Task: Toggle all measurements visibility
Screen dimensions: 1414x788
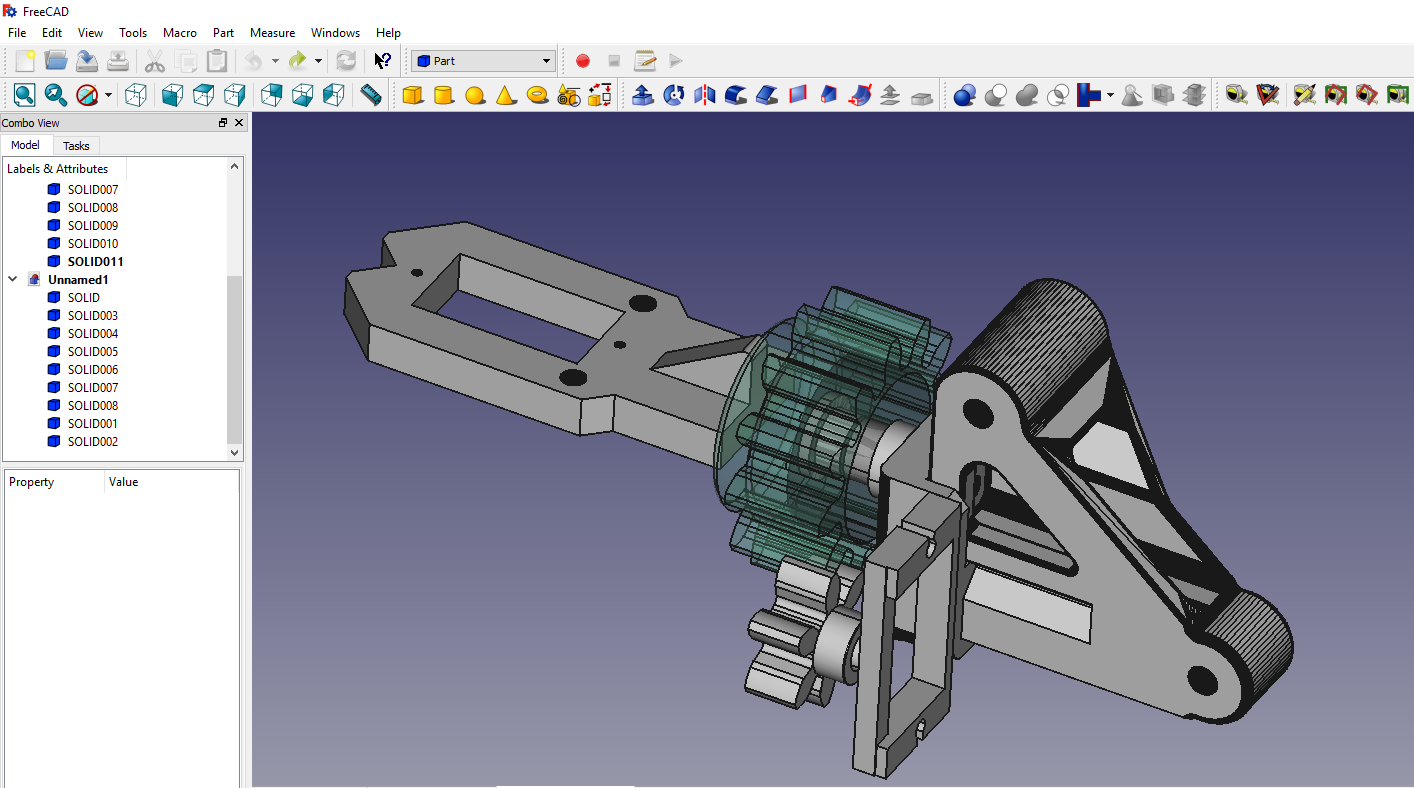Action: (x=1335, y=95)
